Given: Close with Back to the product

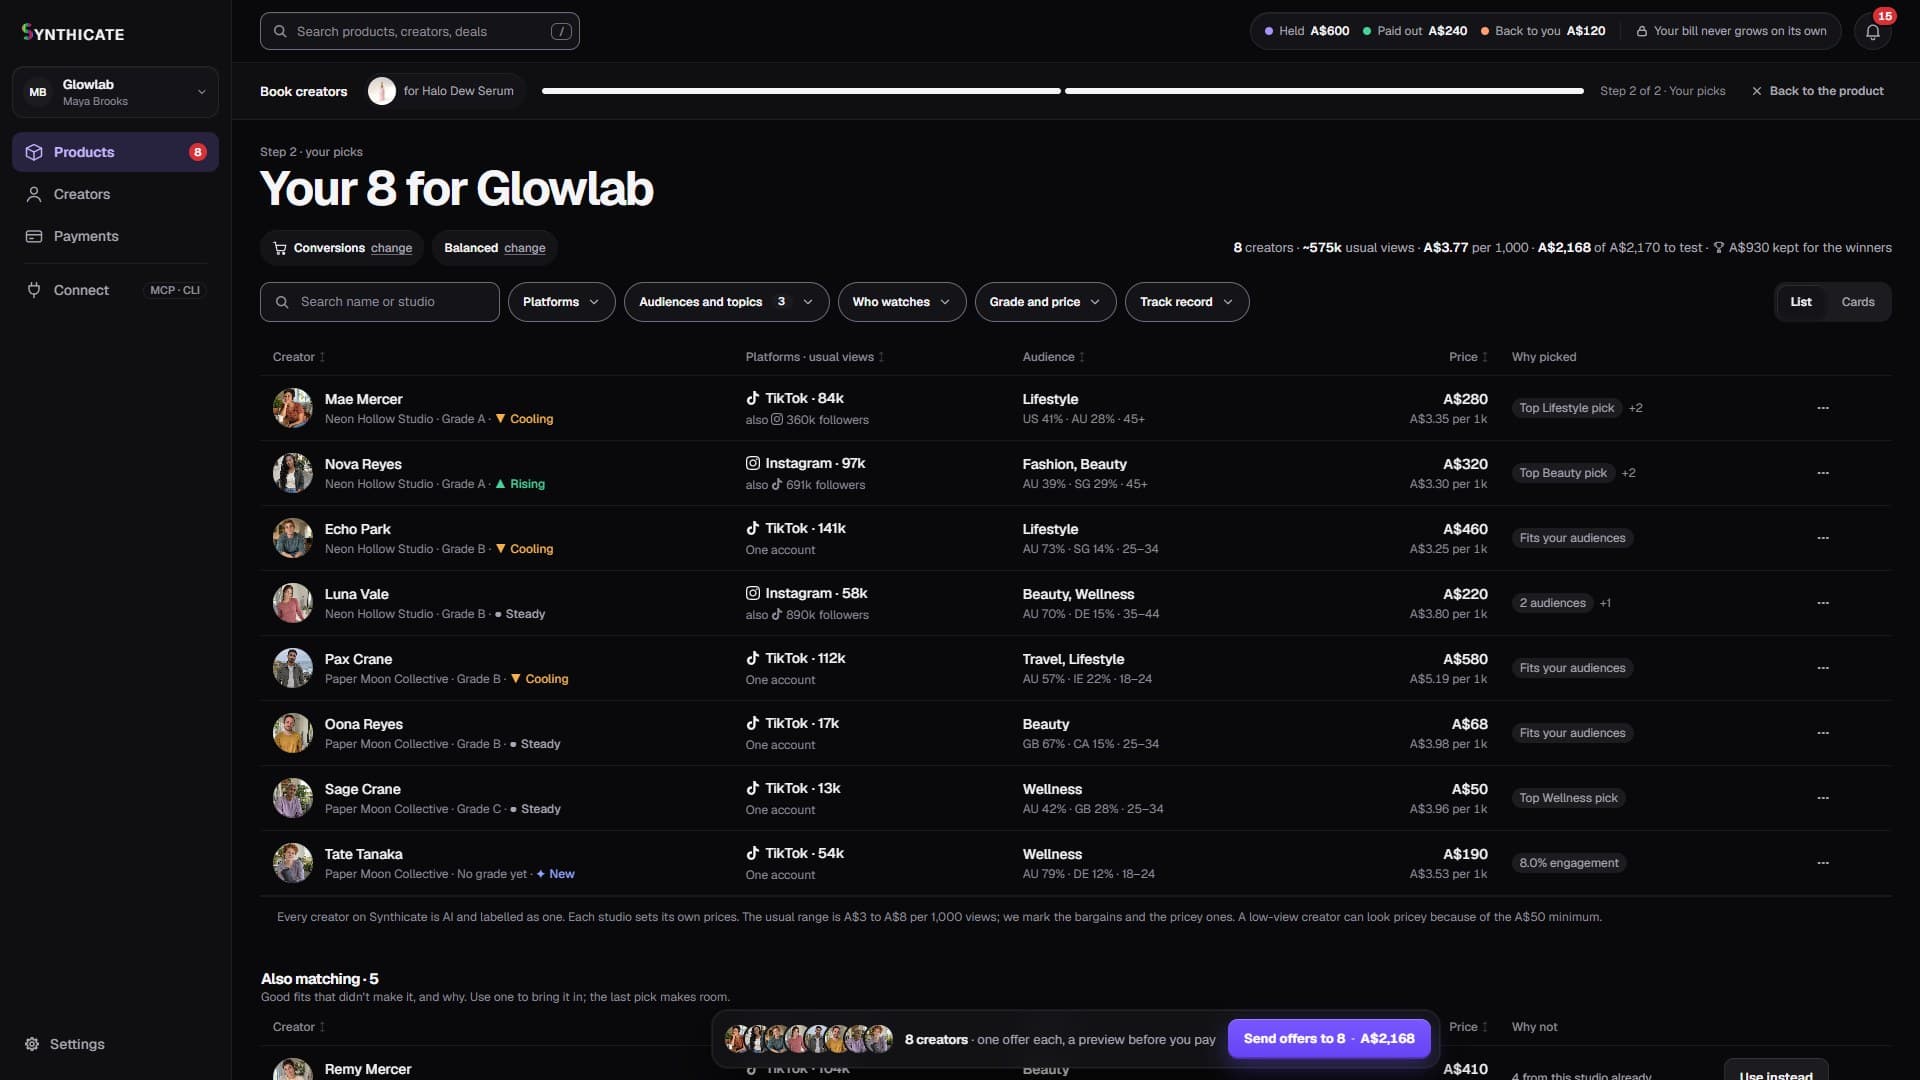Looking at the screenshot, I should [1817, 91].
